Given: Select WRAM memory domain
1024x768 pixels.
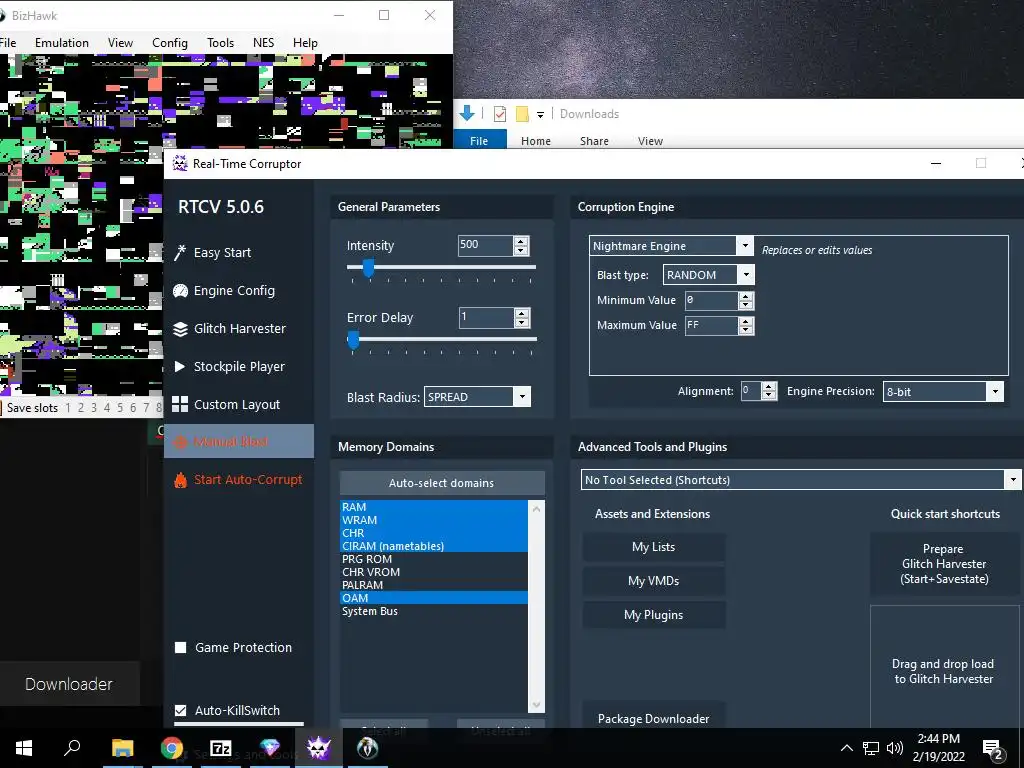Looking at the screenshot, I should click(434, 520).
